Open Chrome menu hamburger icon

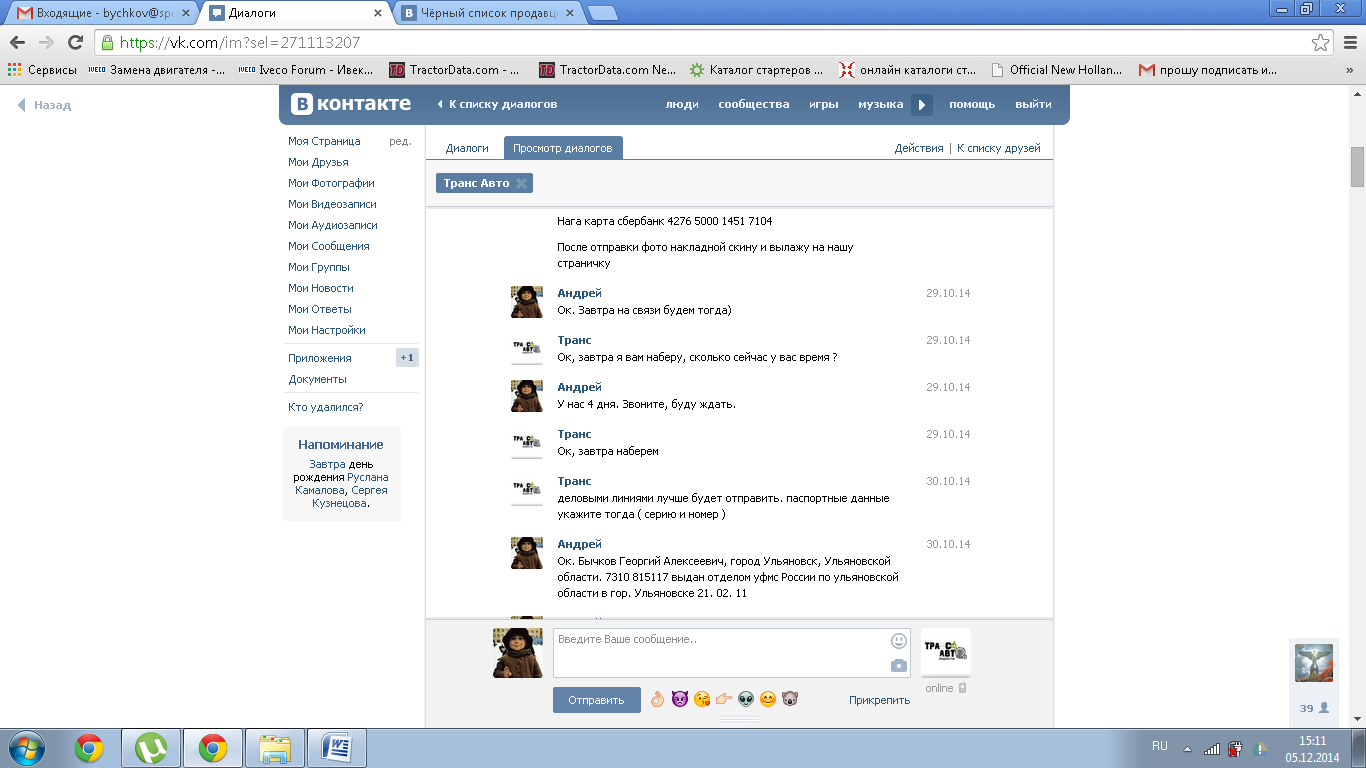[x=1349, y=43]
